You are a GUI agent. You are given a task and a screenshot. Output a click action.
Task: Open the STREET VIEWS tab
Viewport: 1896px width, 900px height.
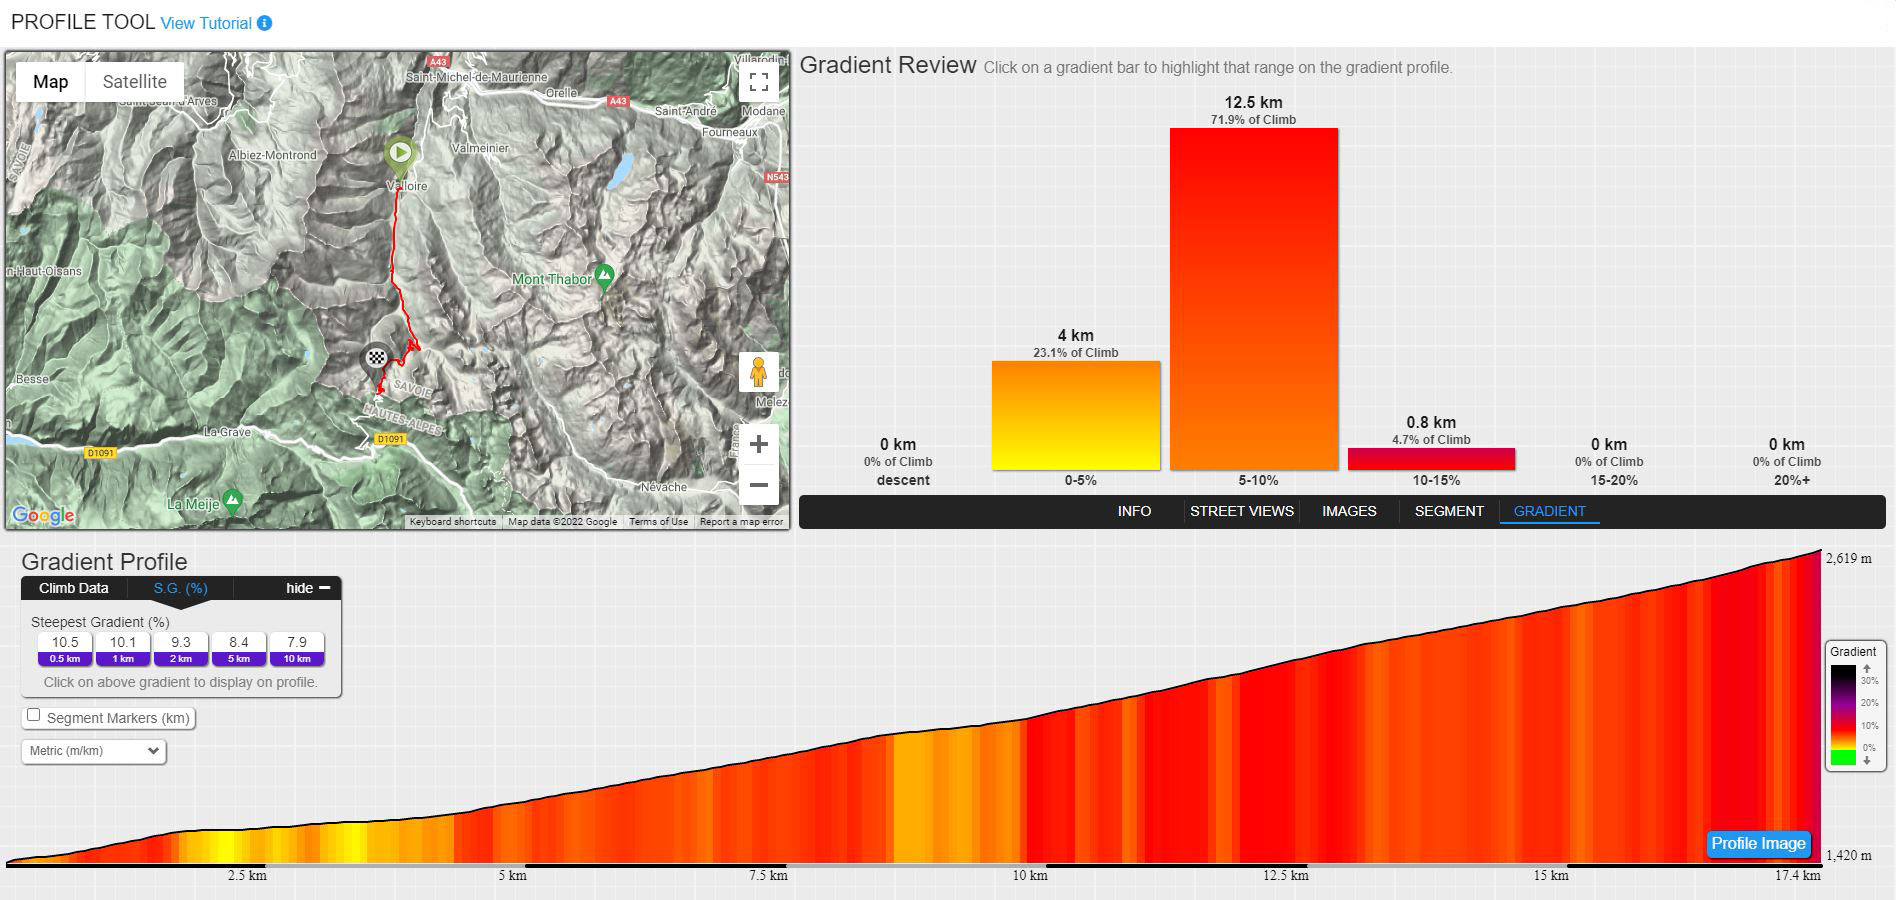point(1242,511)
